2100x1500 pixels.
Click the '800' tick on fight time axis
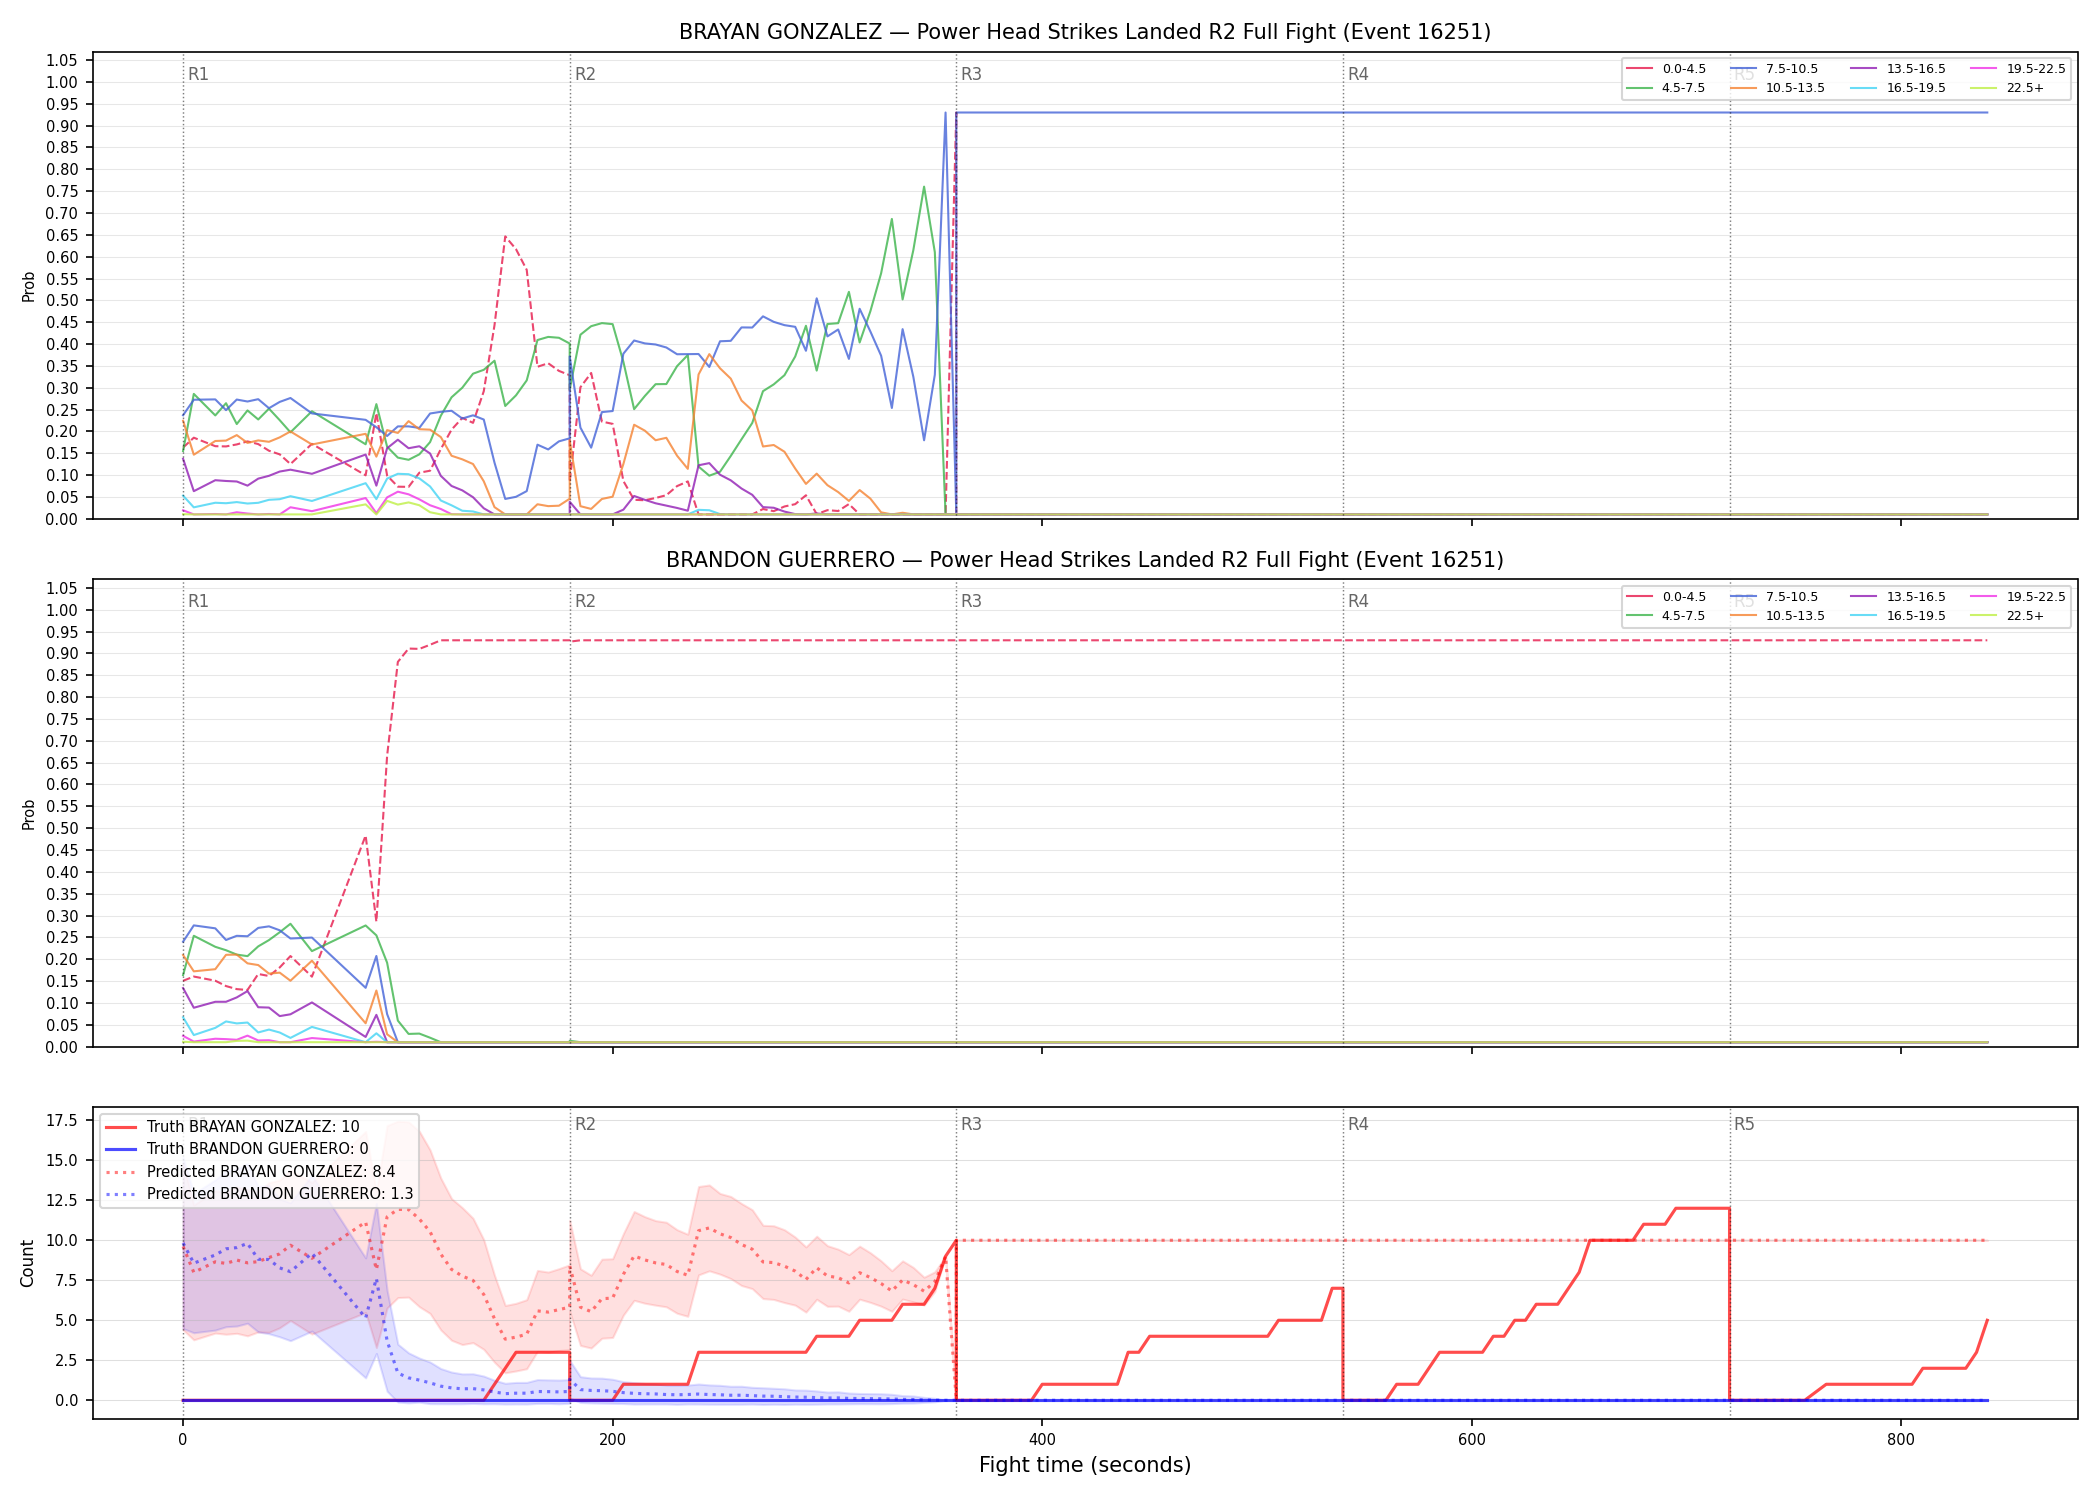[1900, 1440]
